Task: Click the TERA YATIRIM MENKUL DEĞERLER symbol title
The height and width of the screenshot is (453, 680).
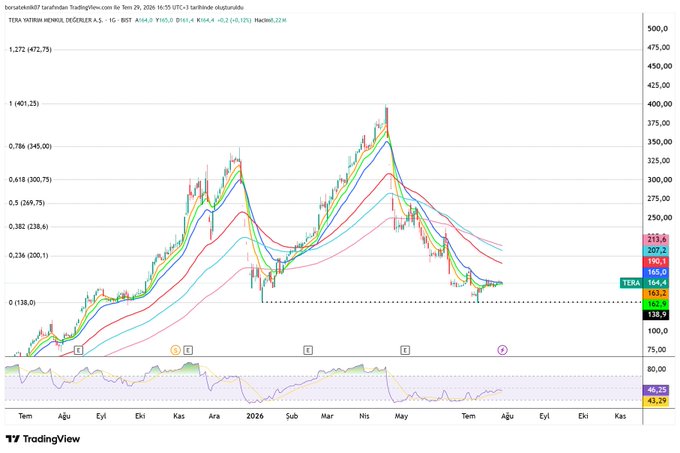Action: 56,20
